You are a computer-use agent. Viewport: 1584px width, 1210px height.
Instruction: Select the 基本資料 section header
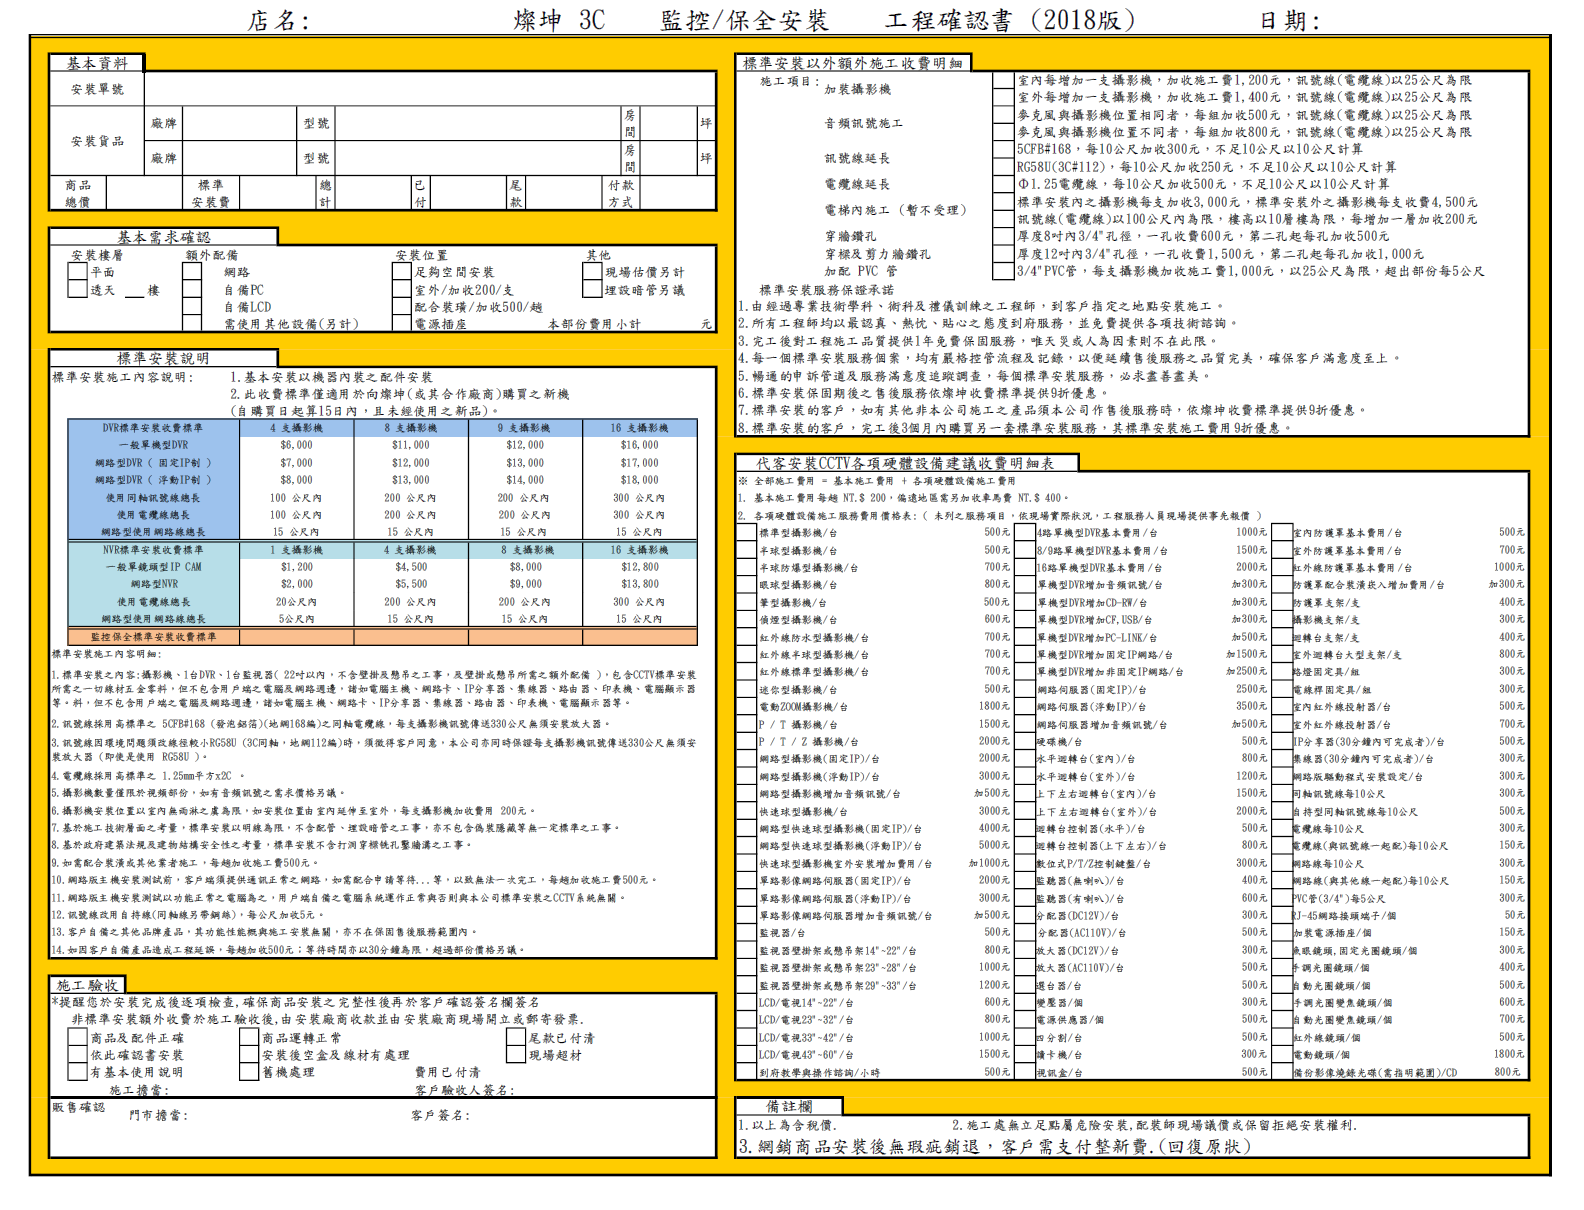pyautogui.click(x=97, y=63)
